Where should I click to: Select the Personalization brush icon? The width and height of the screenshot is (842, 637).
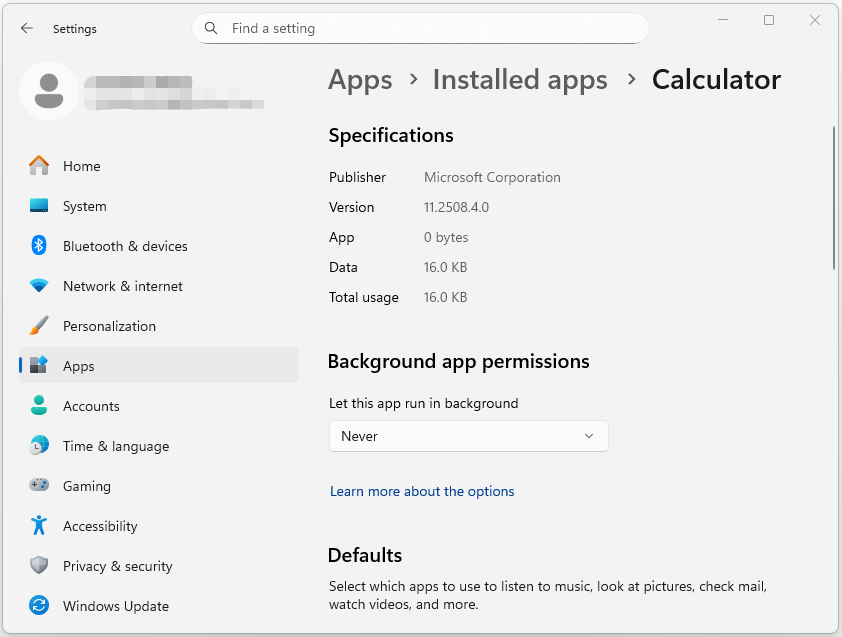click(42, 325)
